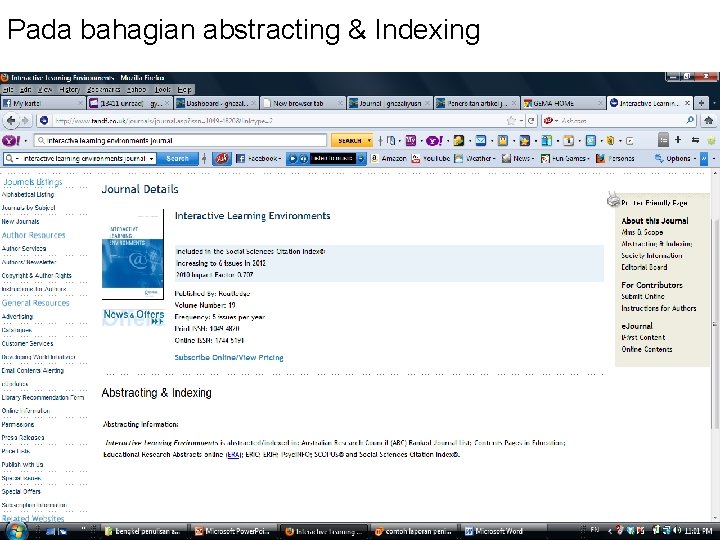
Task: Click the Forward navigation arrow
Action: (x=25, y=121)
